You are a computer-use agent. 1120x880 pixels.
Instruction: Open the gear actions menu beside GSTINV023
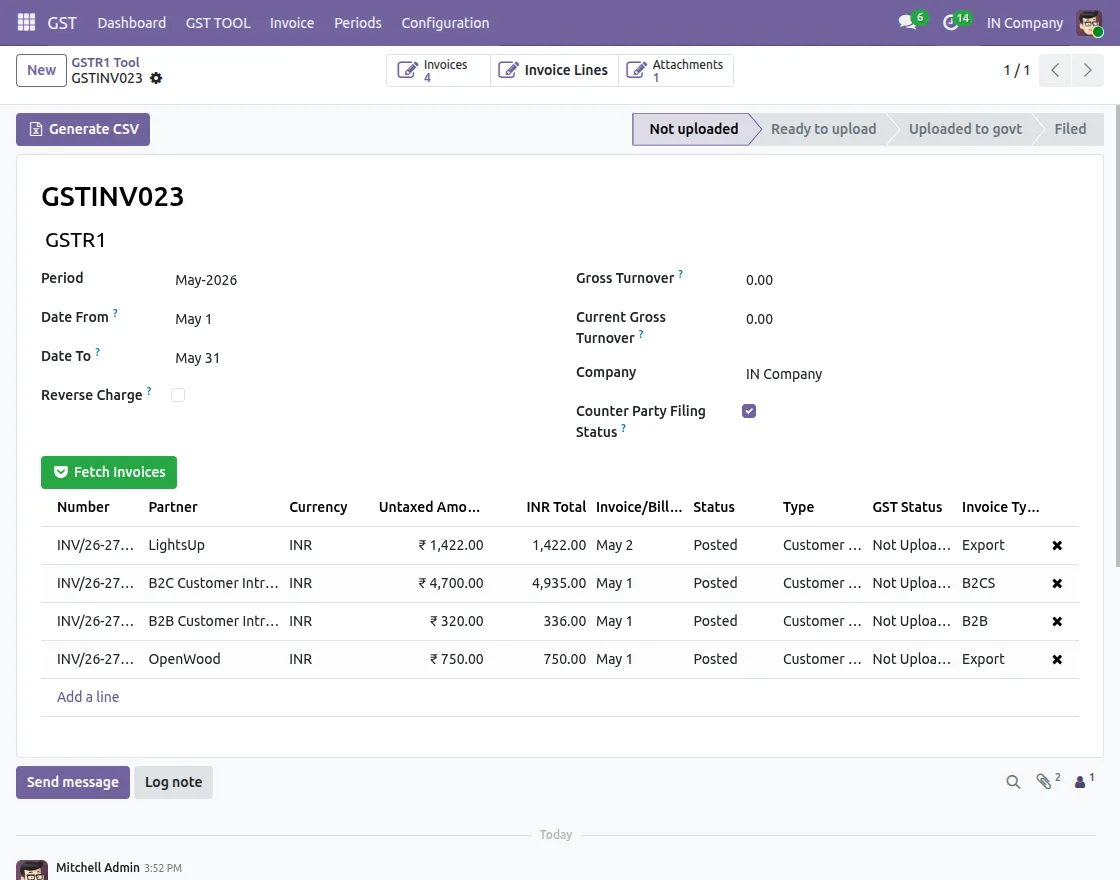pyautogui.click(x=156, y=79)
